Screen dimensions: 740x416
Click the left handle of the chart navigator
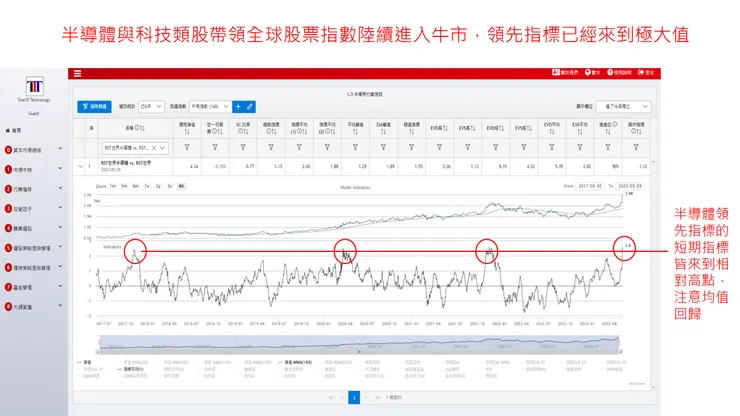click(100, 342)
